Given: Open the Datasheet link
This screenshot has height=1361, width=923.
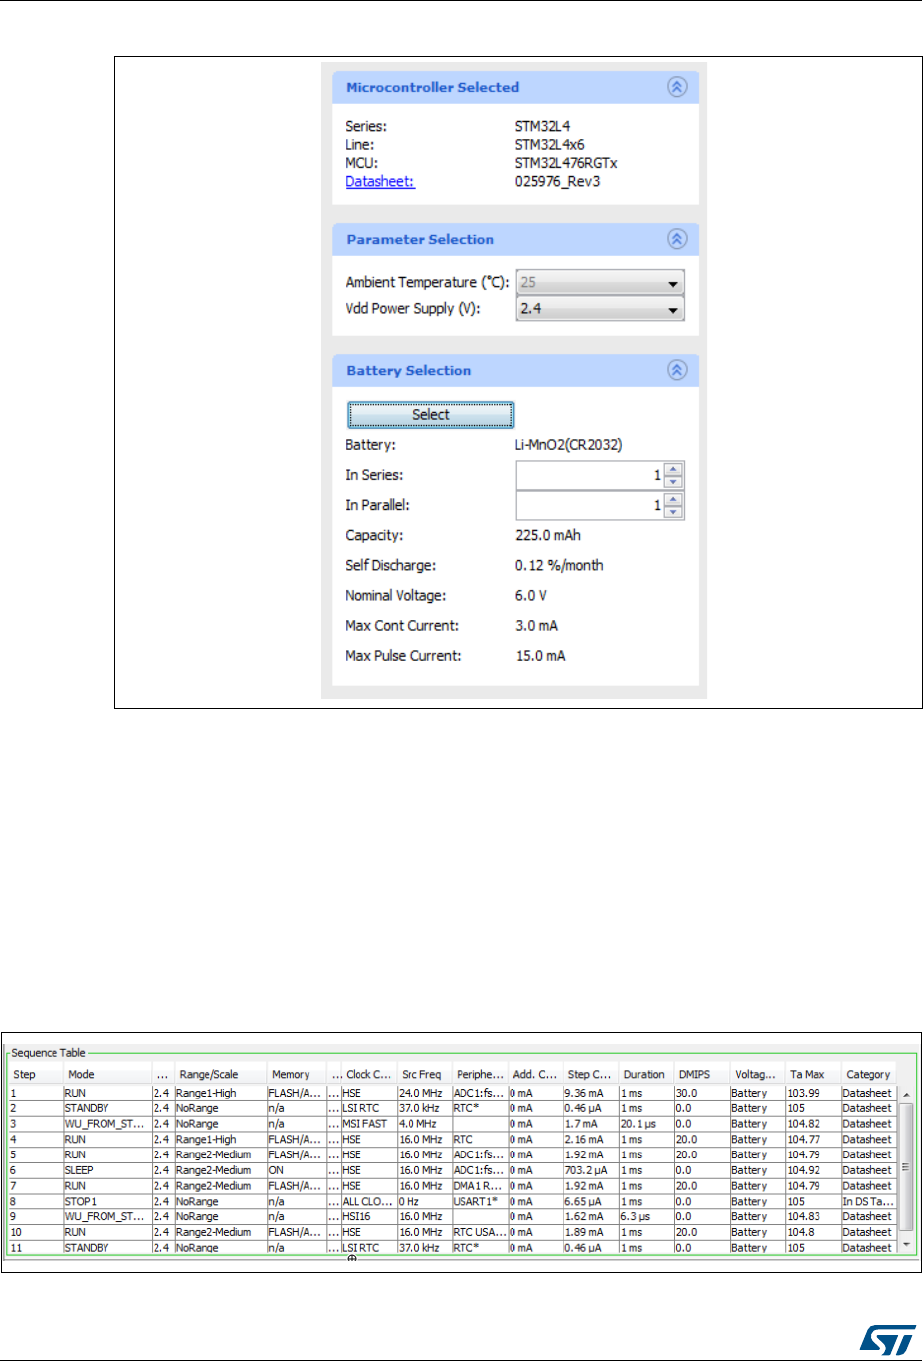Looking at the screenshot, I should pos(380,182).
